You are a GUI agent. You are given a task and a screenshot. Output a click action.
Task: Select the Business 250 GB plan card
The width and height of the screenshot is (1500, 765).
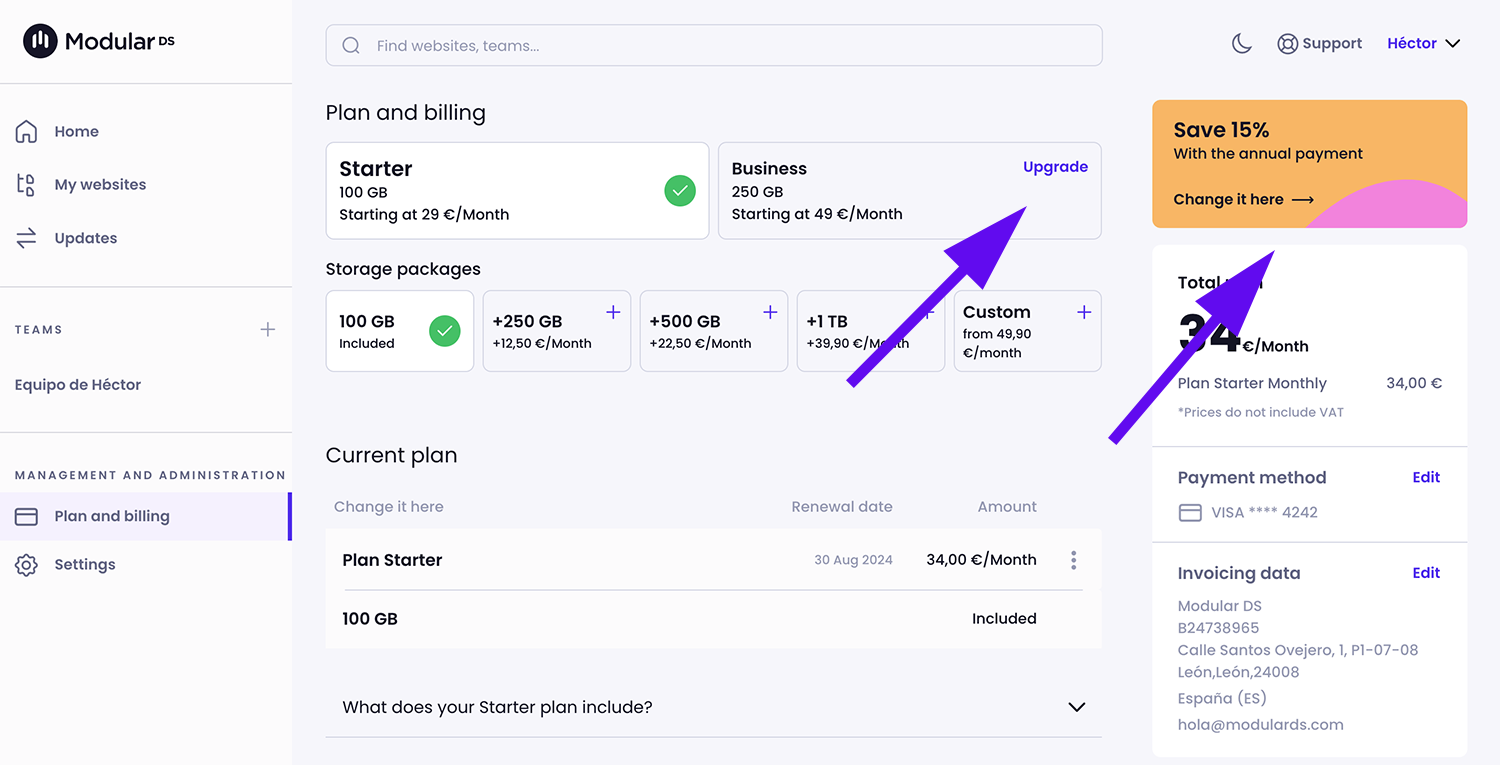coord(910,190)
